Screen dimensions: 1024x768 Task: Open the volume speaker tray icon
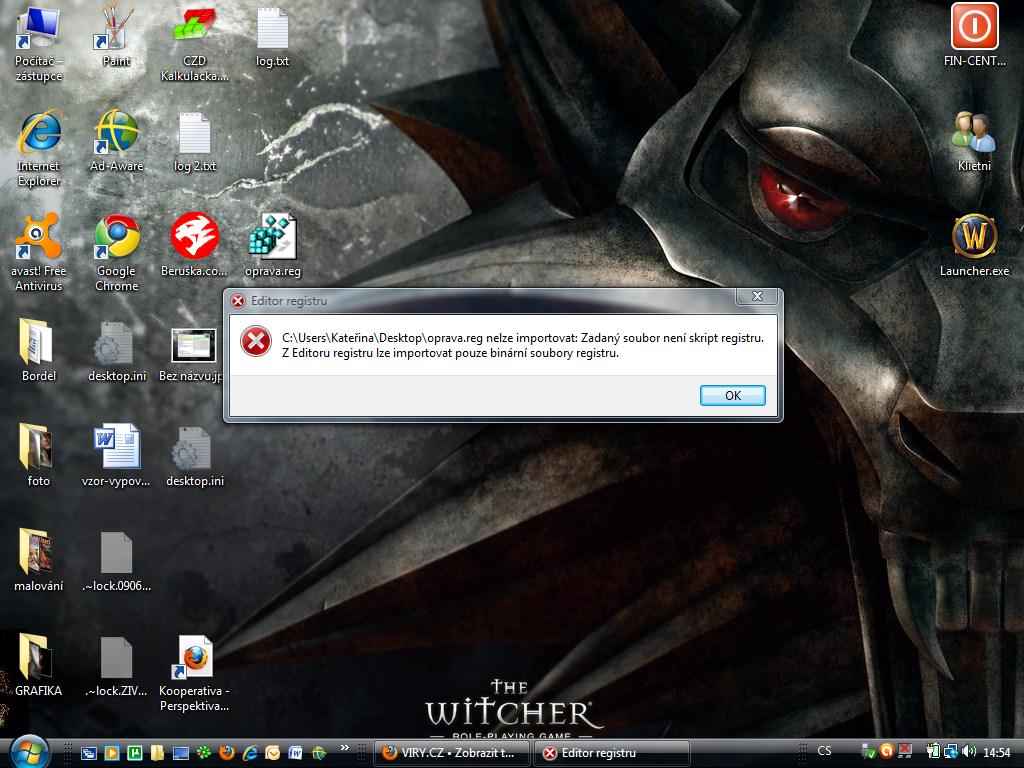(969, 751)
